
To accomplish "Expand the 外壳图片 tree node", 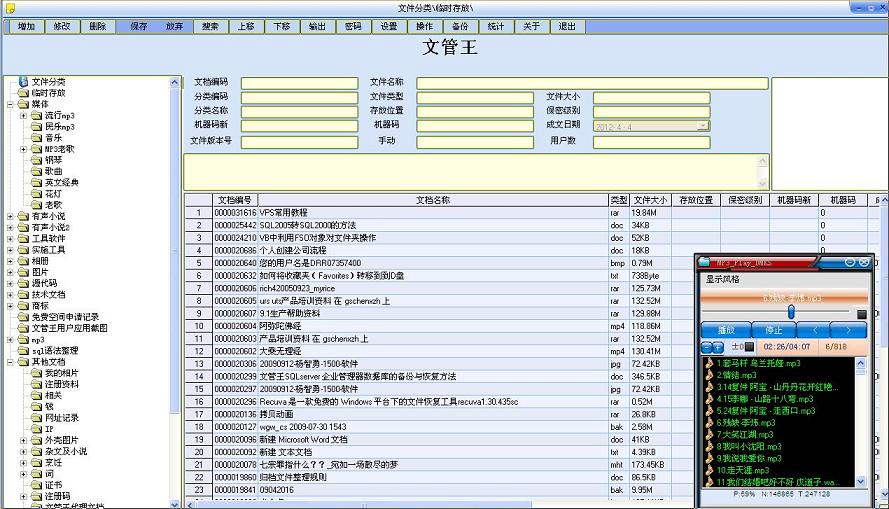I will click(23, 440).
